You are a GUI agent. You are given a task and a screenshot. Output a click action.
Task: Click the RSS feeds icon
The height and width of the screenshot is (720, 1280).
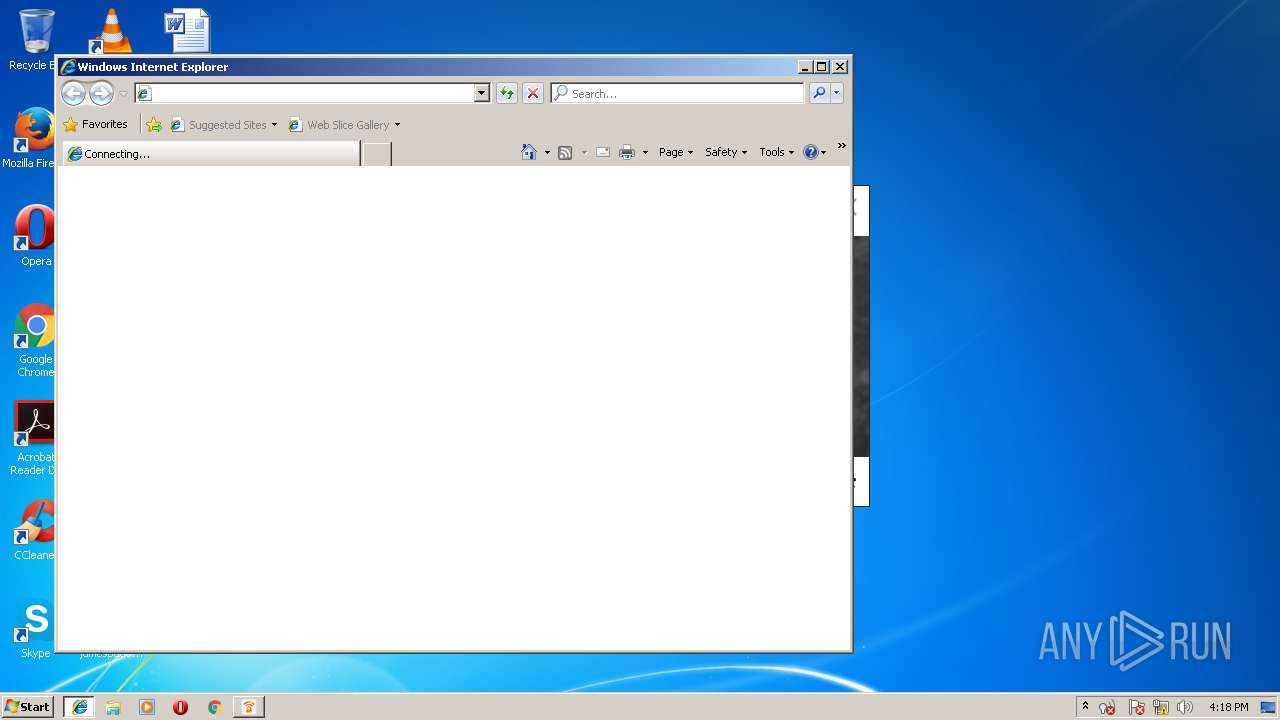click(565, 152)
